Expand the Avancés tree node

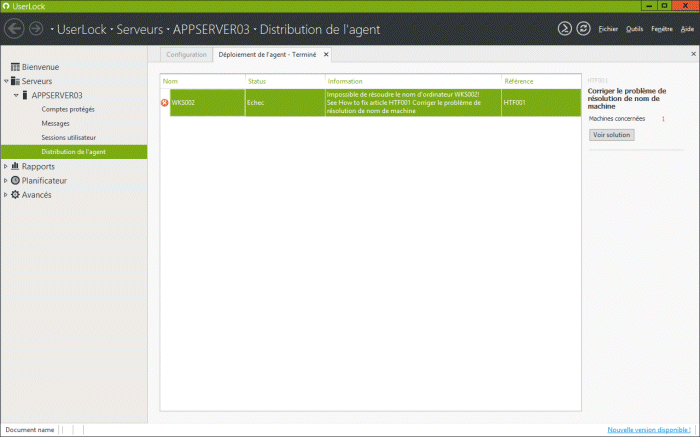point(6,195)
